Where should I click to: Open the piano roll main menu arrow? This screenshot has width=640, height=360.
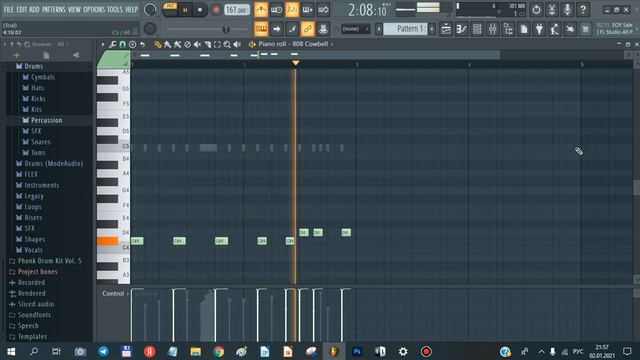(x=102, y=44)
